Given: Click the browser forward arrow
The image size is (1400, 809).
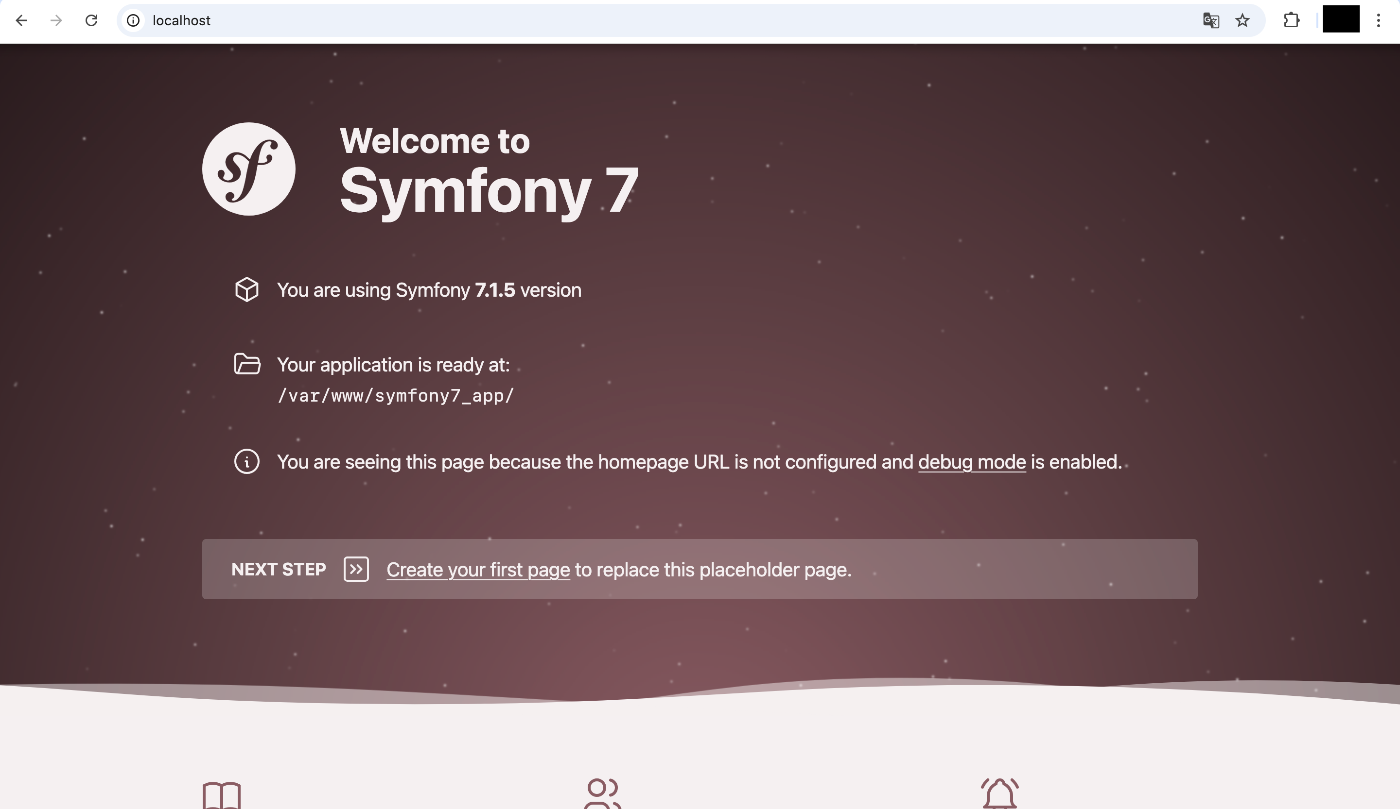Looking at the screenshot, I should pyautogui.click(x=56, y=20).
